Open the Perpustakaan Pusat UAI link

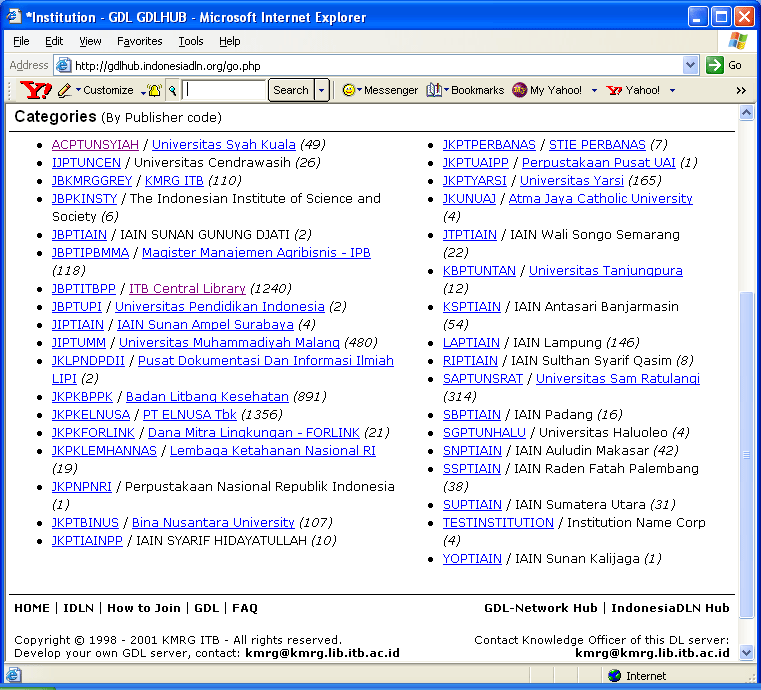[598, 163]
